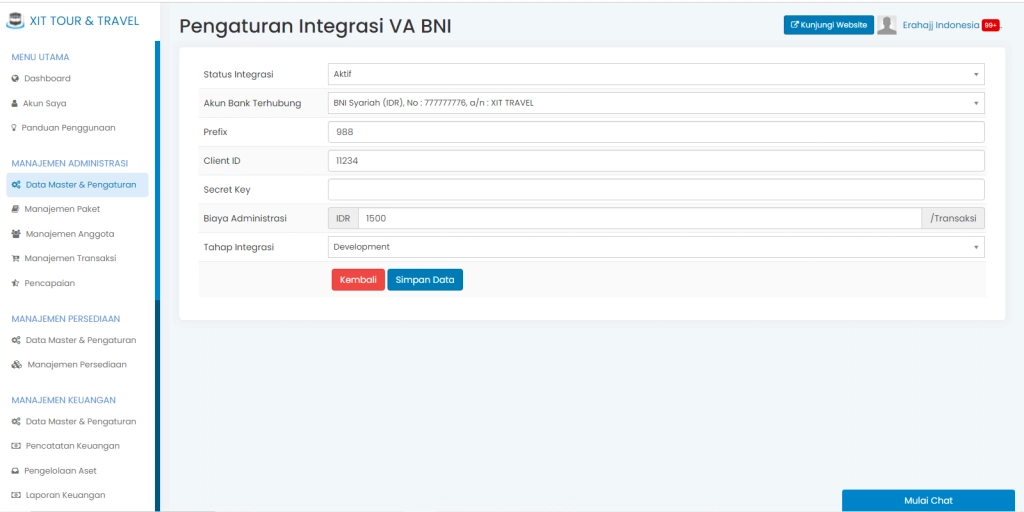The image size is (1024, 512).
Task: Click the XIT Tour & Travel logo icon
Action: coord(15,20)
